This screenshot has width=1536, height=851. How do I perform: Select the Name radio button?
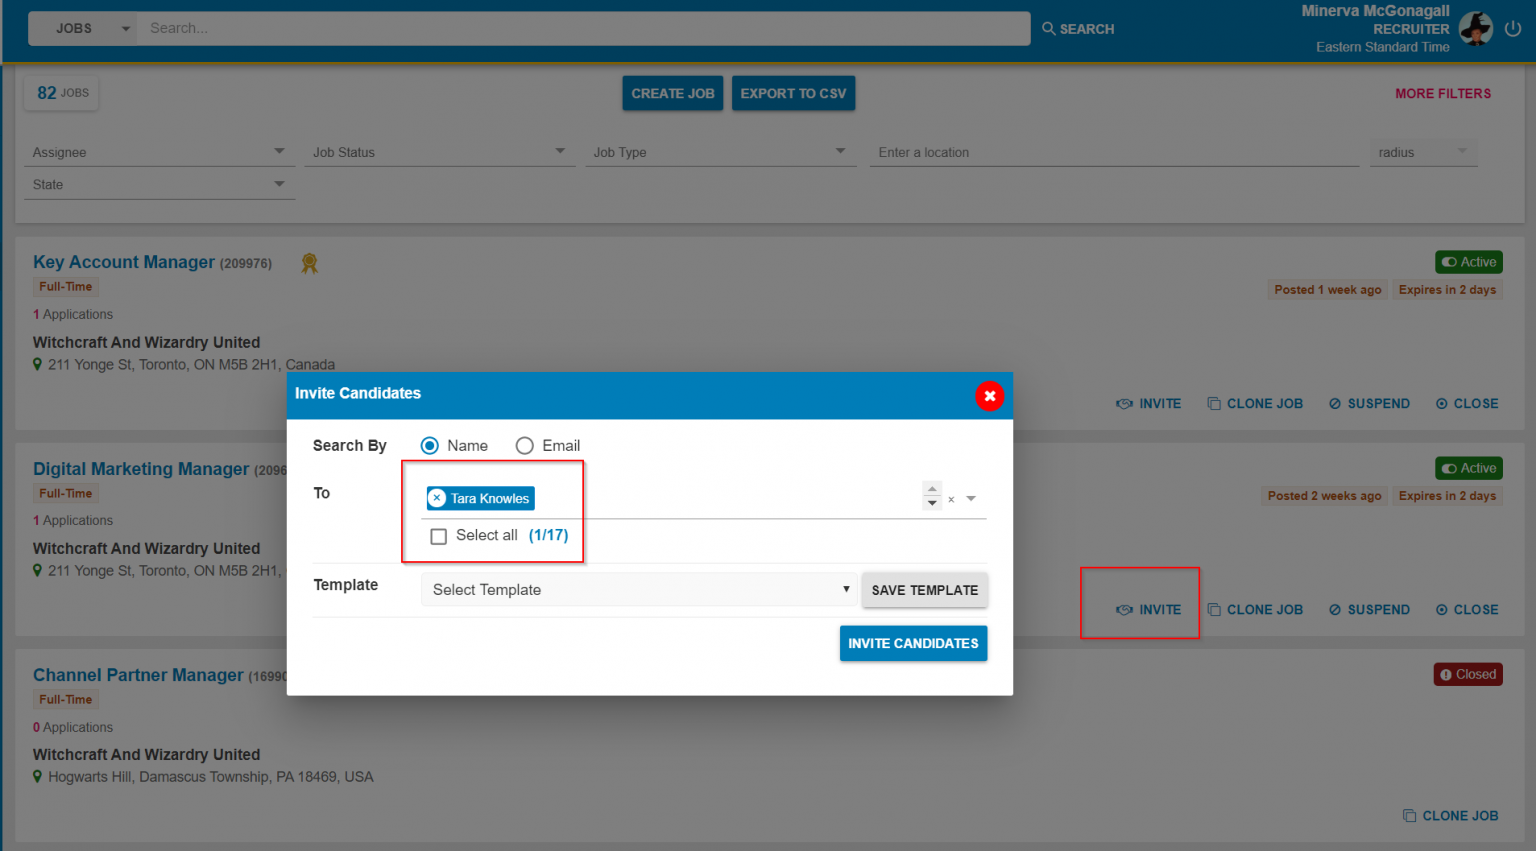tap(430, 446)
